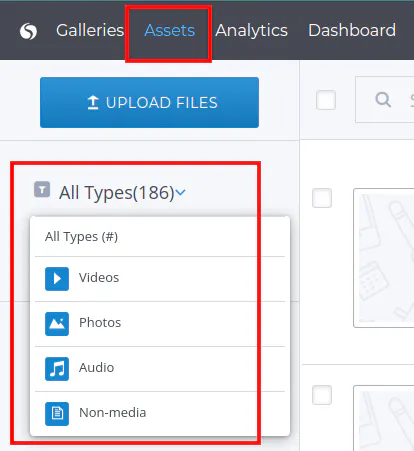Click the filter icon beside All Types
The height and width of the screenshot is (451, 414).
tap(42, 189)
